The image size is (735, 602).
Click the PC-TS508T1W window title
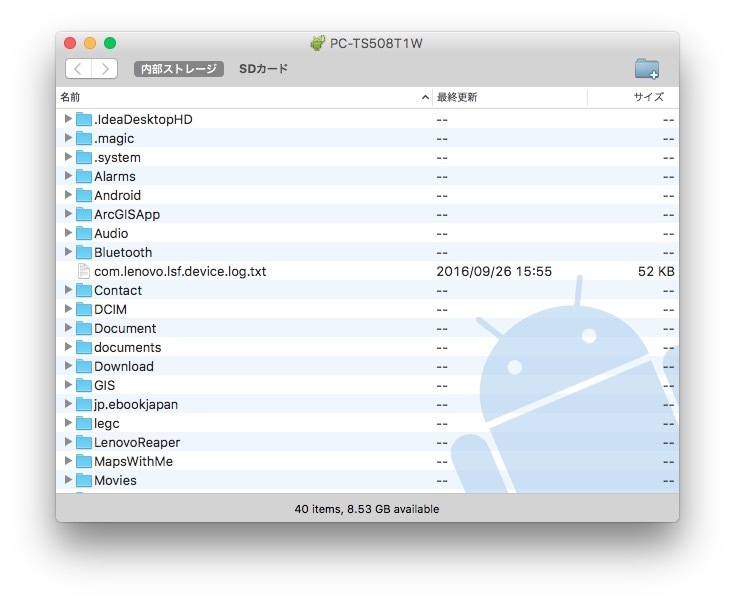(x=376, y=44)
